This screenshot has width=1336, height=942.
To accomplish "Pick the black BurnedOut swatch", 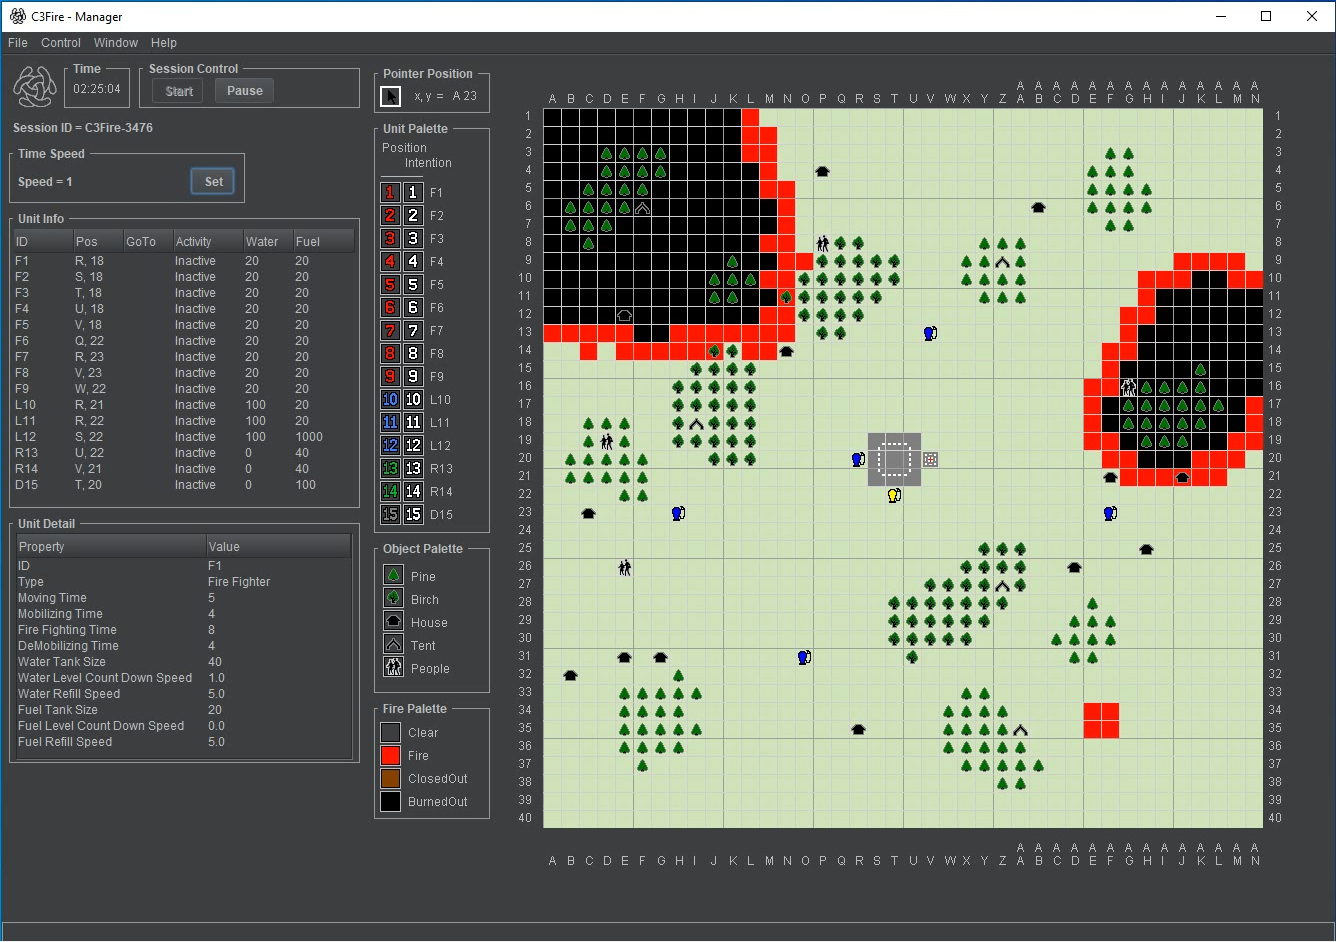I will click(391, 801).
